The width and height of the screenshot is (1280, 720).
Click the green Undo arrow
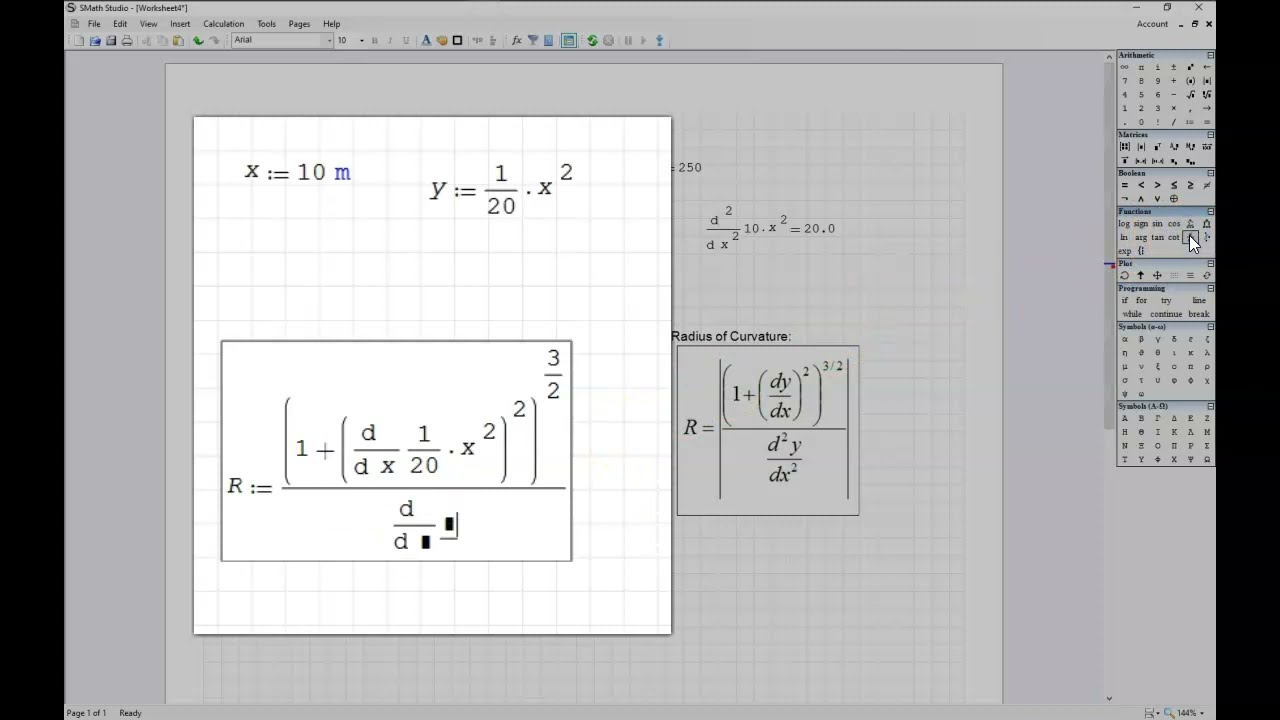pos(198,40)
